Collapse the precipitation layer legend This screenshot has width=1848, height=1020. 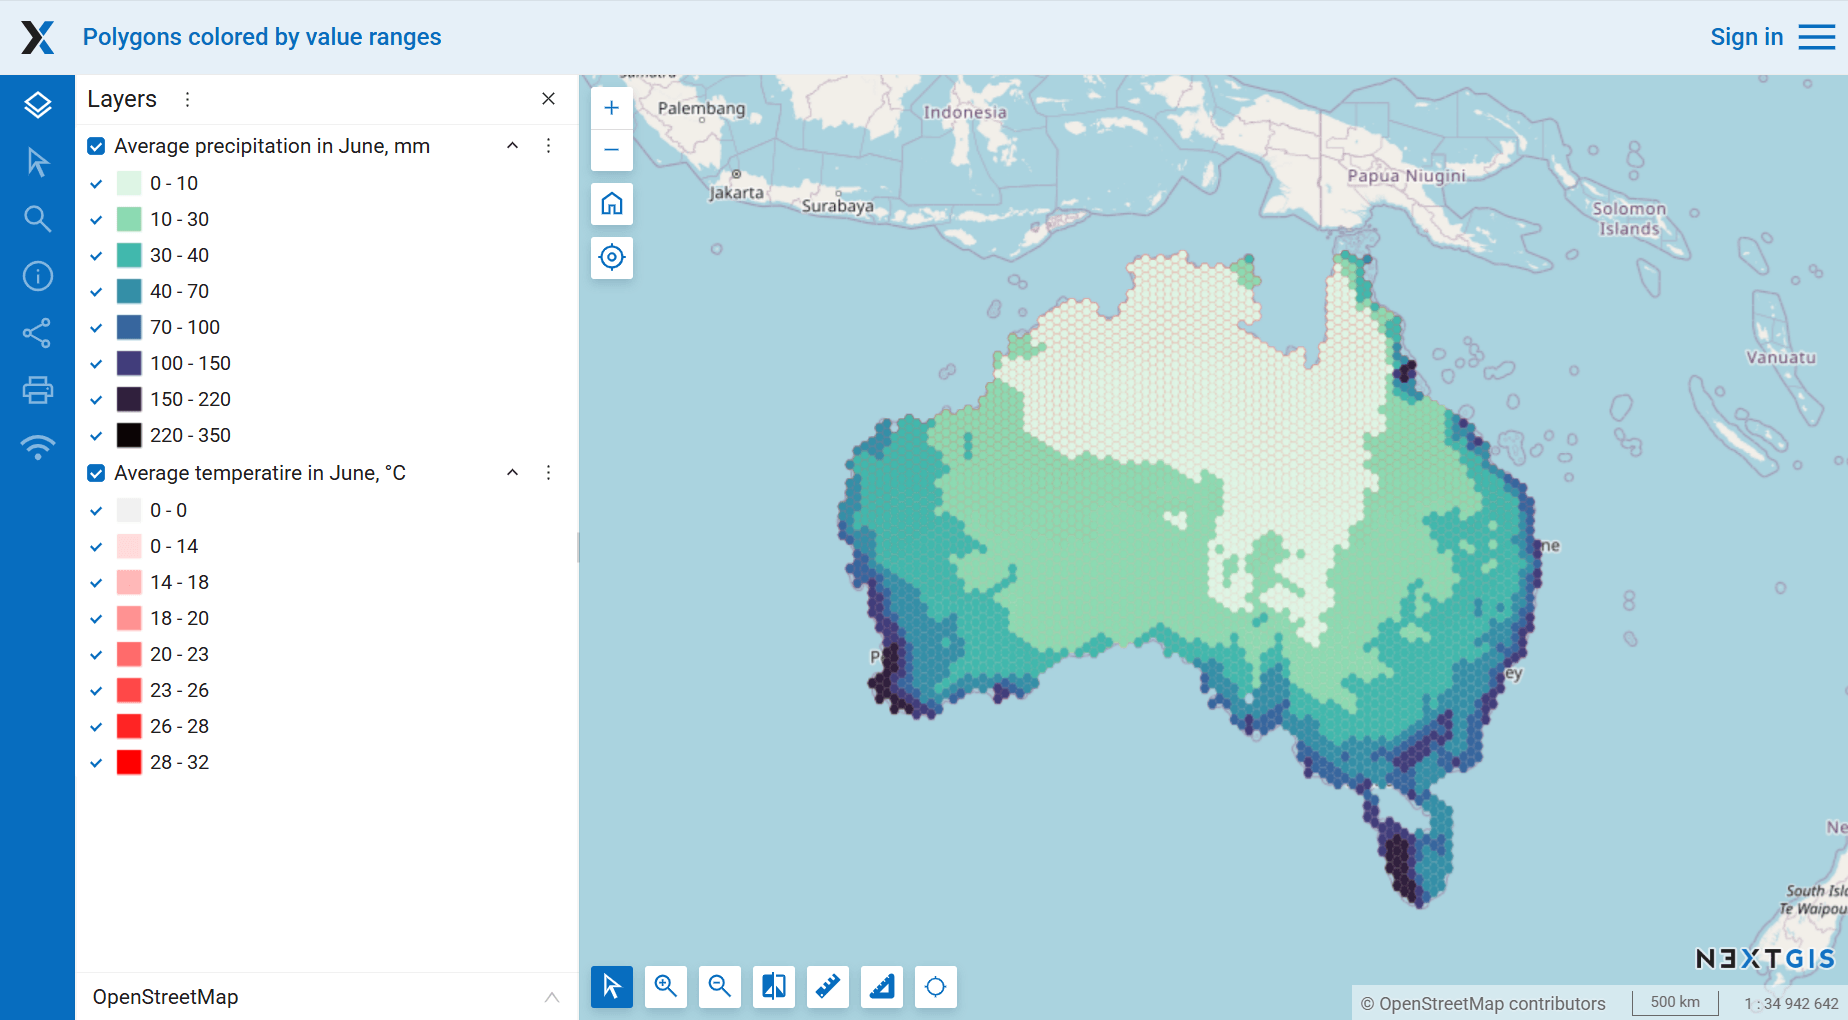pyautogui.click(x=512, y=146)
